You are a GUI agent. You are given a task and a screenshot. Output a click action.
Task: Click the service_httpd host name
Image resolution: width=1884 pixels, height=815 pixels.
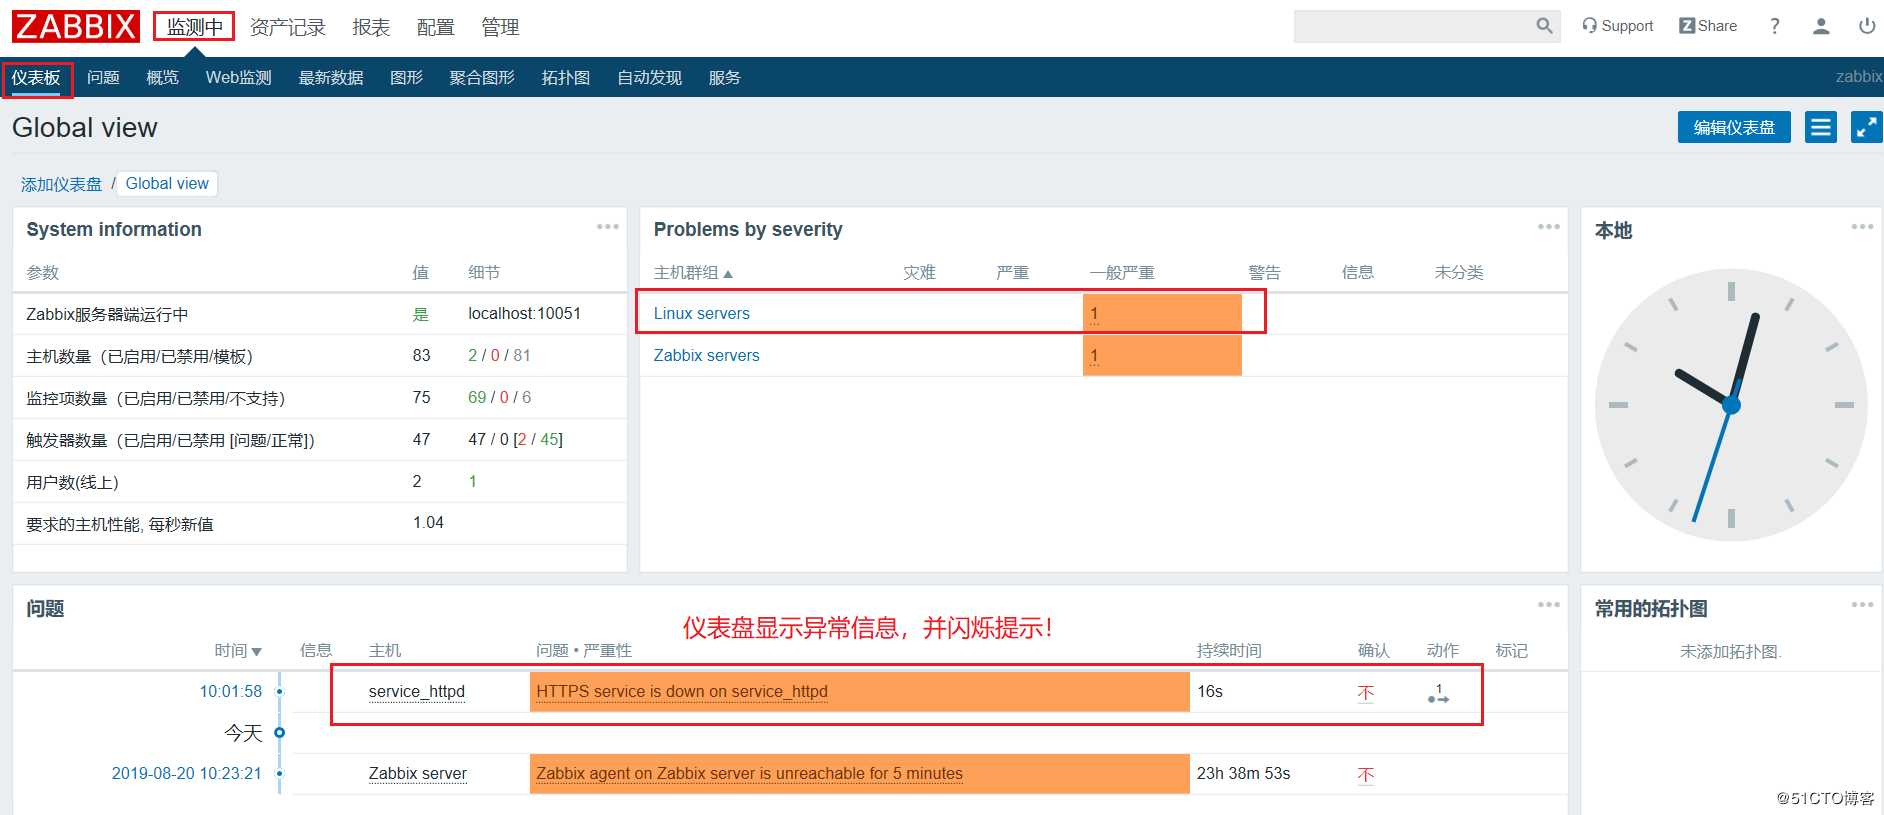coord(417,692)
